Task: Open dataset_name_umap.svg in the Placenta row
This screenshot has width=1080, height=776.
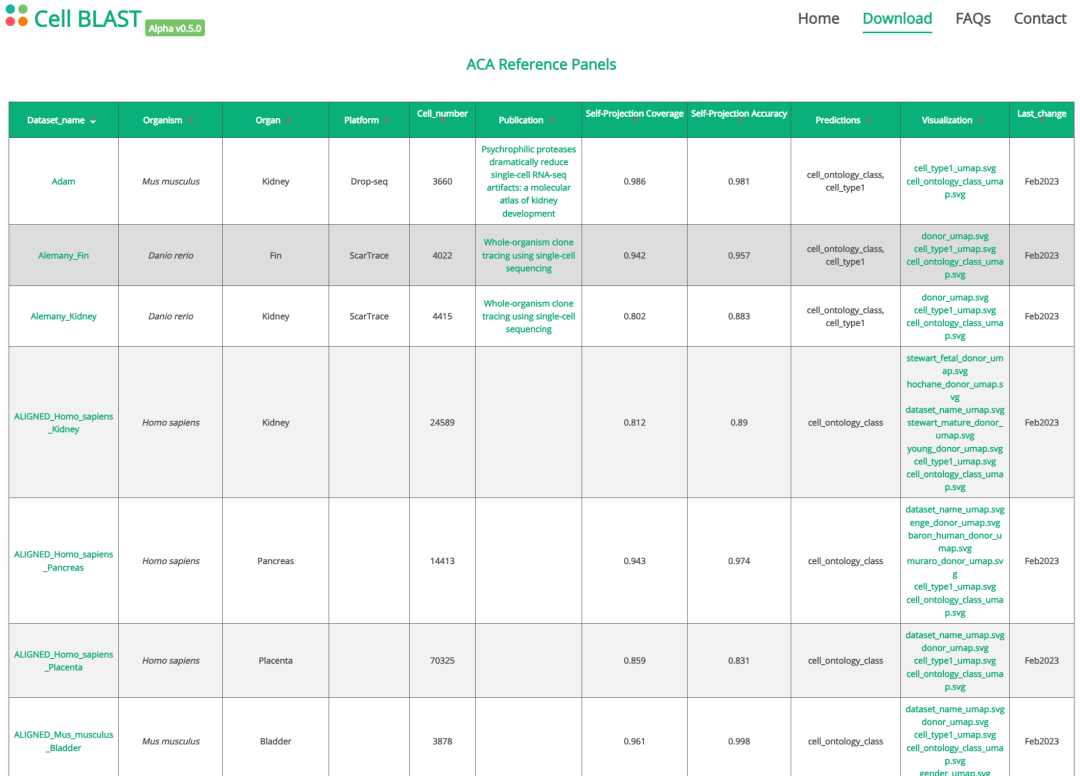Action: [x=955, y=636]
